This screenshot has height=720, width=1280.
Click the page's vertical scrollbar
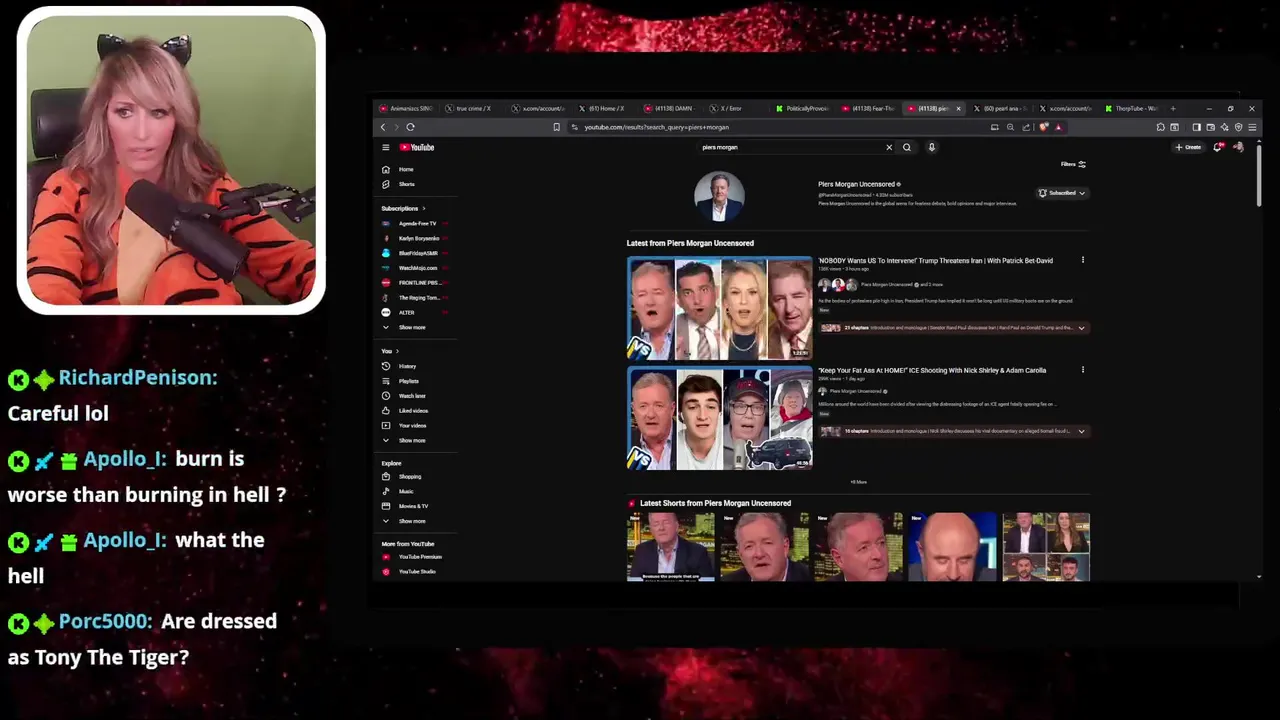pyautogui.click(x=1258, y=176)
